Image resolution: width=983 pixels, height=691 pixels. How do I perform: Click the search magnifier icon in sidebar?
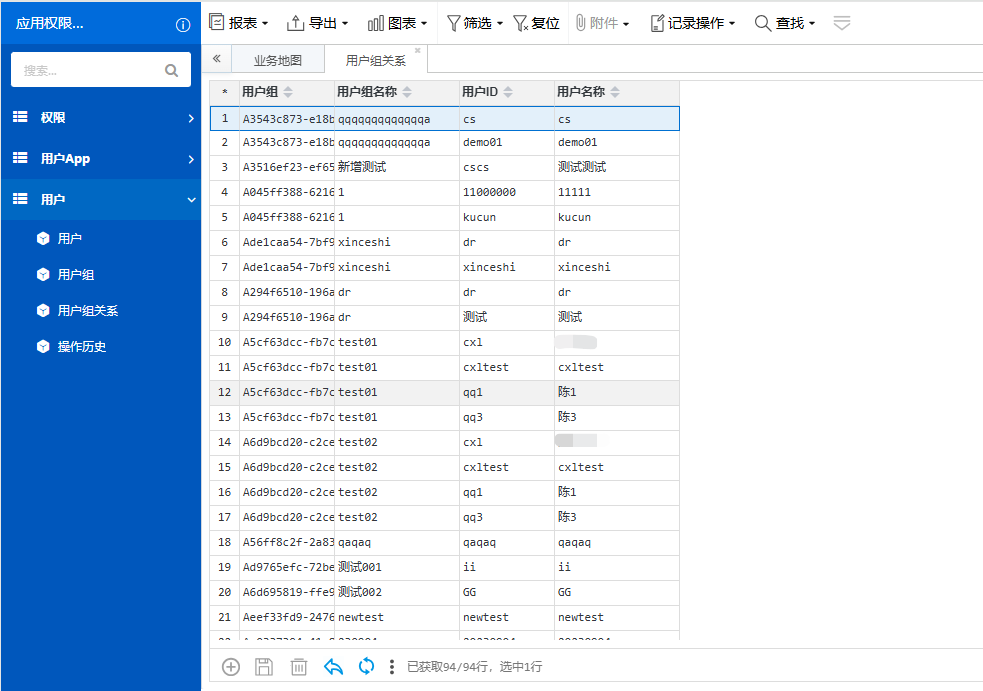click(171, 70)
